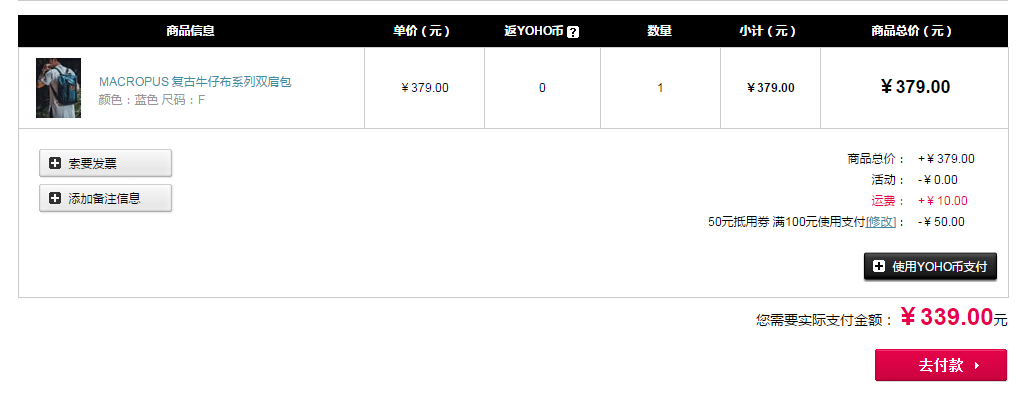Open the MACROPUS 复古牛仔布系列双肩包 product link
Viewport: 1031px width, 407px height.
[x=195, y=82]
